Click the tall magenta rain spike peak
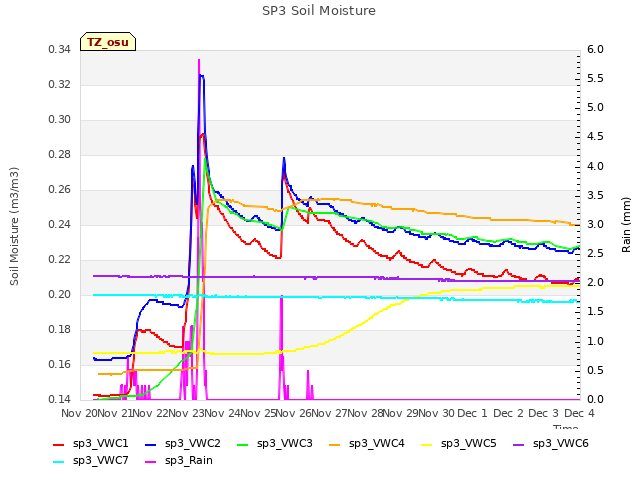This screenshot has height=480, width=640. pyautogui.click(x=199, y=60)
